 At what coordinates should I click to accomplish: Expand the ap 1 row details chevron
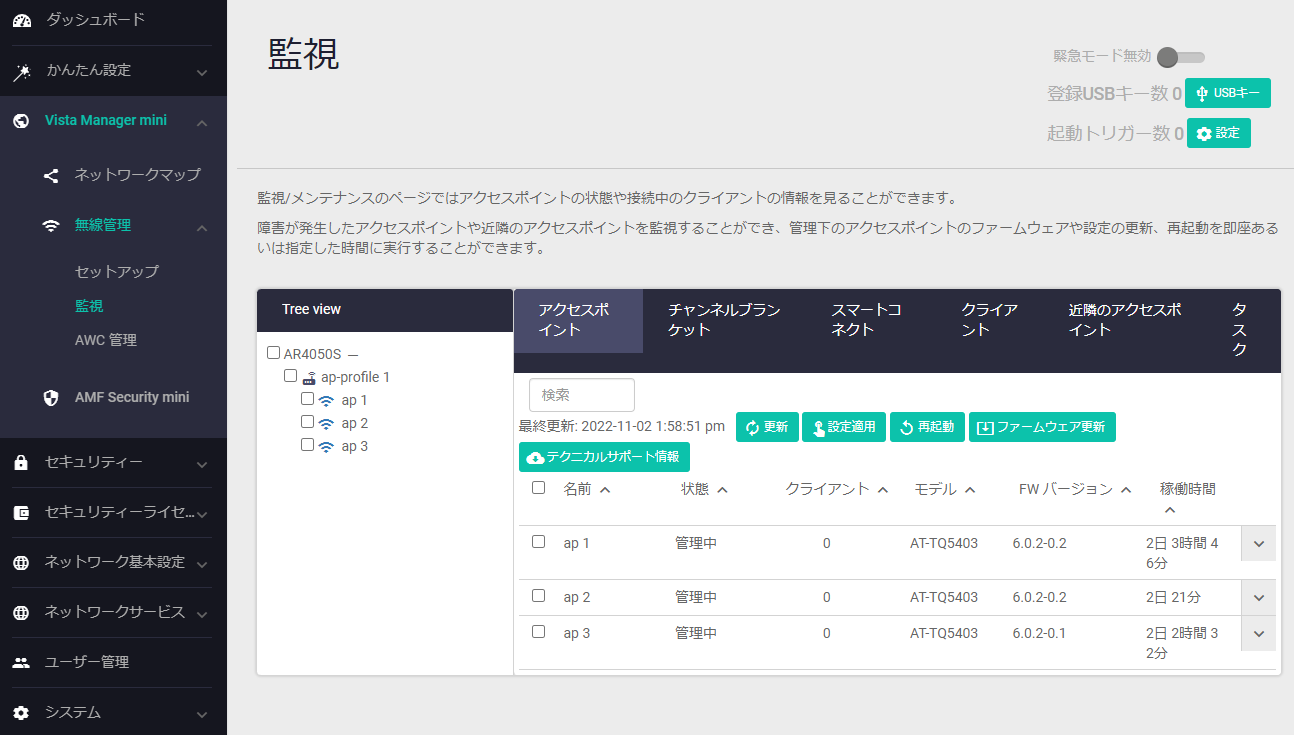(1258, 544)
